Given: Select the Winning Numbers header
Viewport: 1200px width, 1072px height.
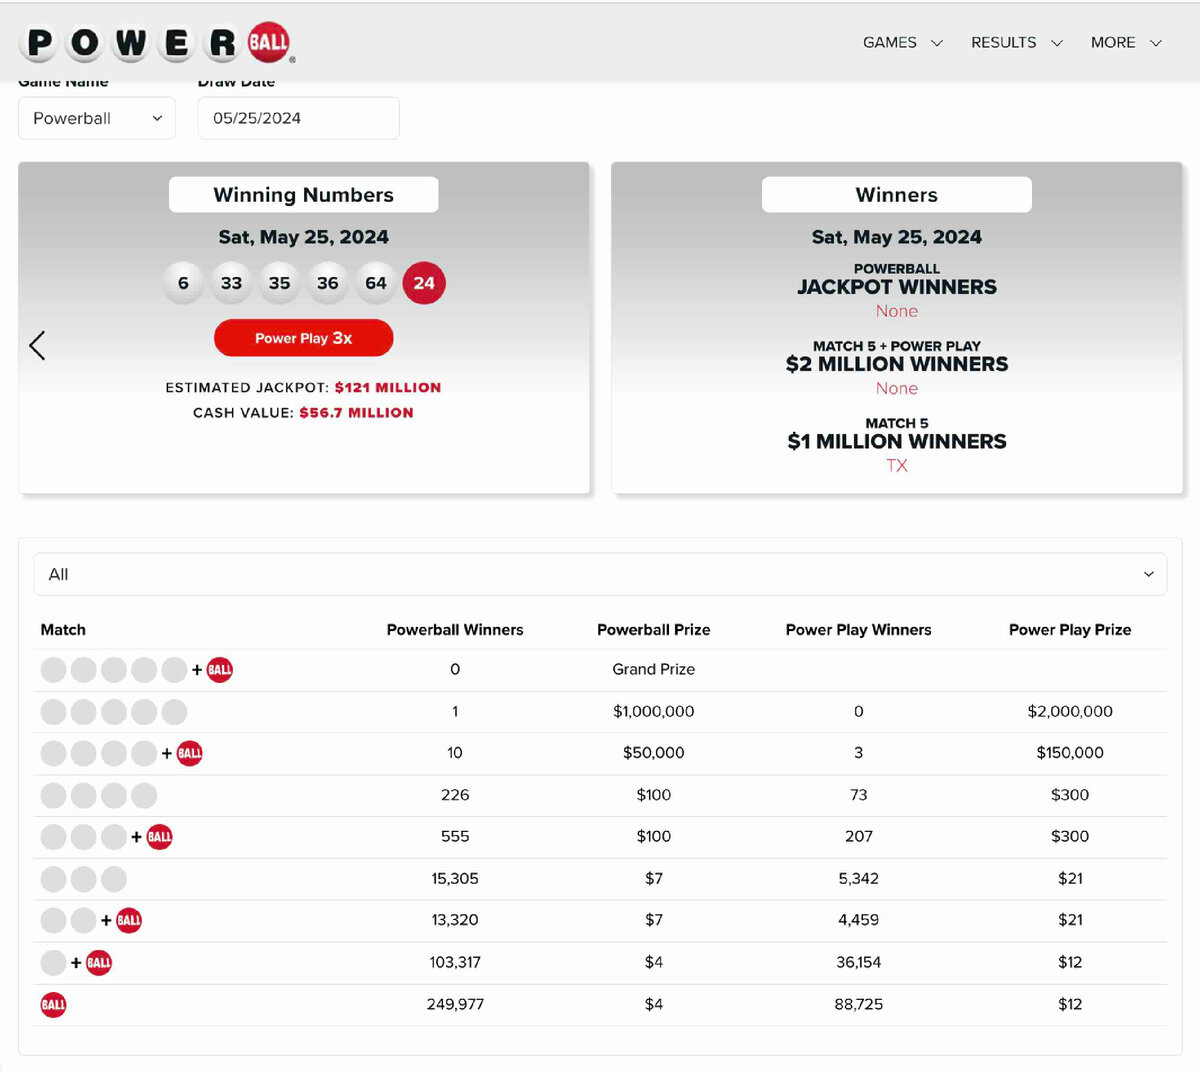Looking at the screenshot, I should 303,194.
